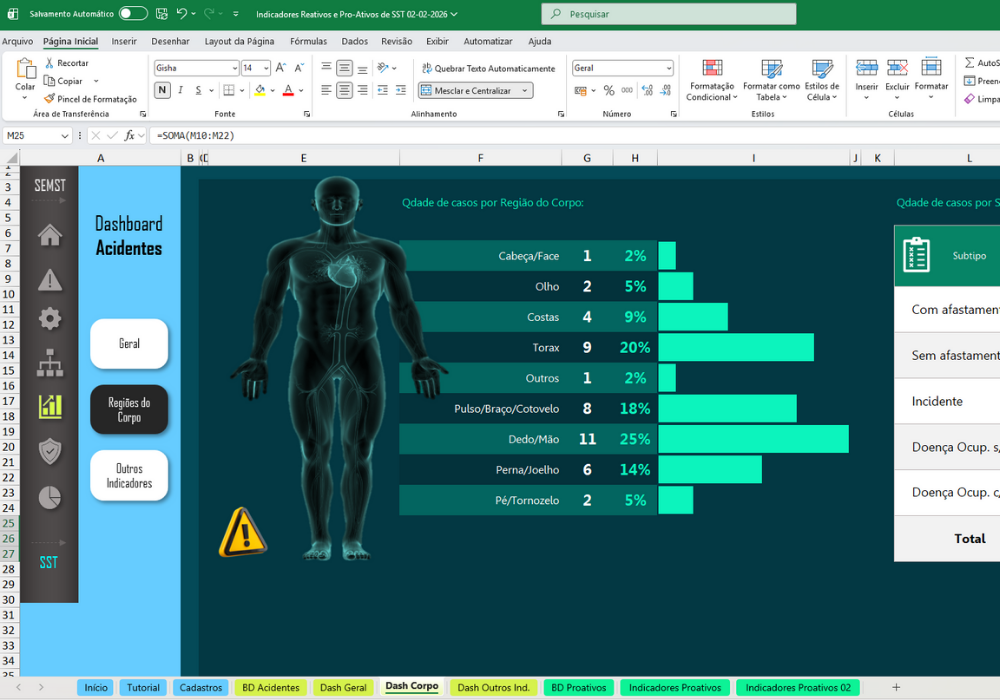
Task: Click the Excluir cells icon
Action: [897, 68]
